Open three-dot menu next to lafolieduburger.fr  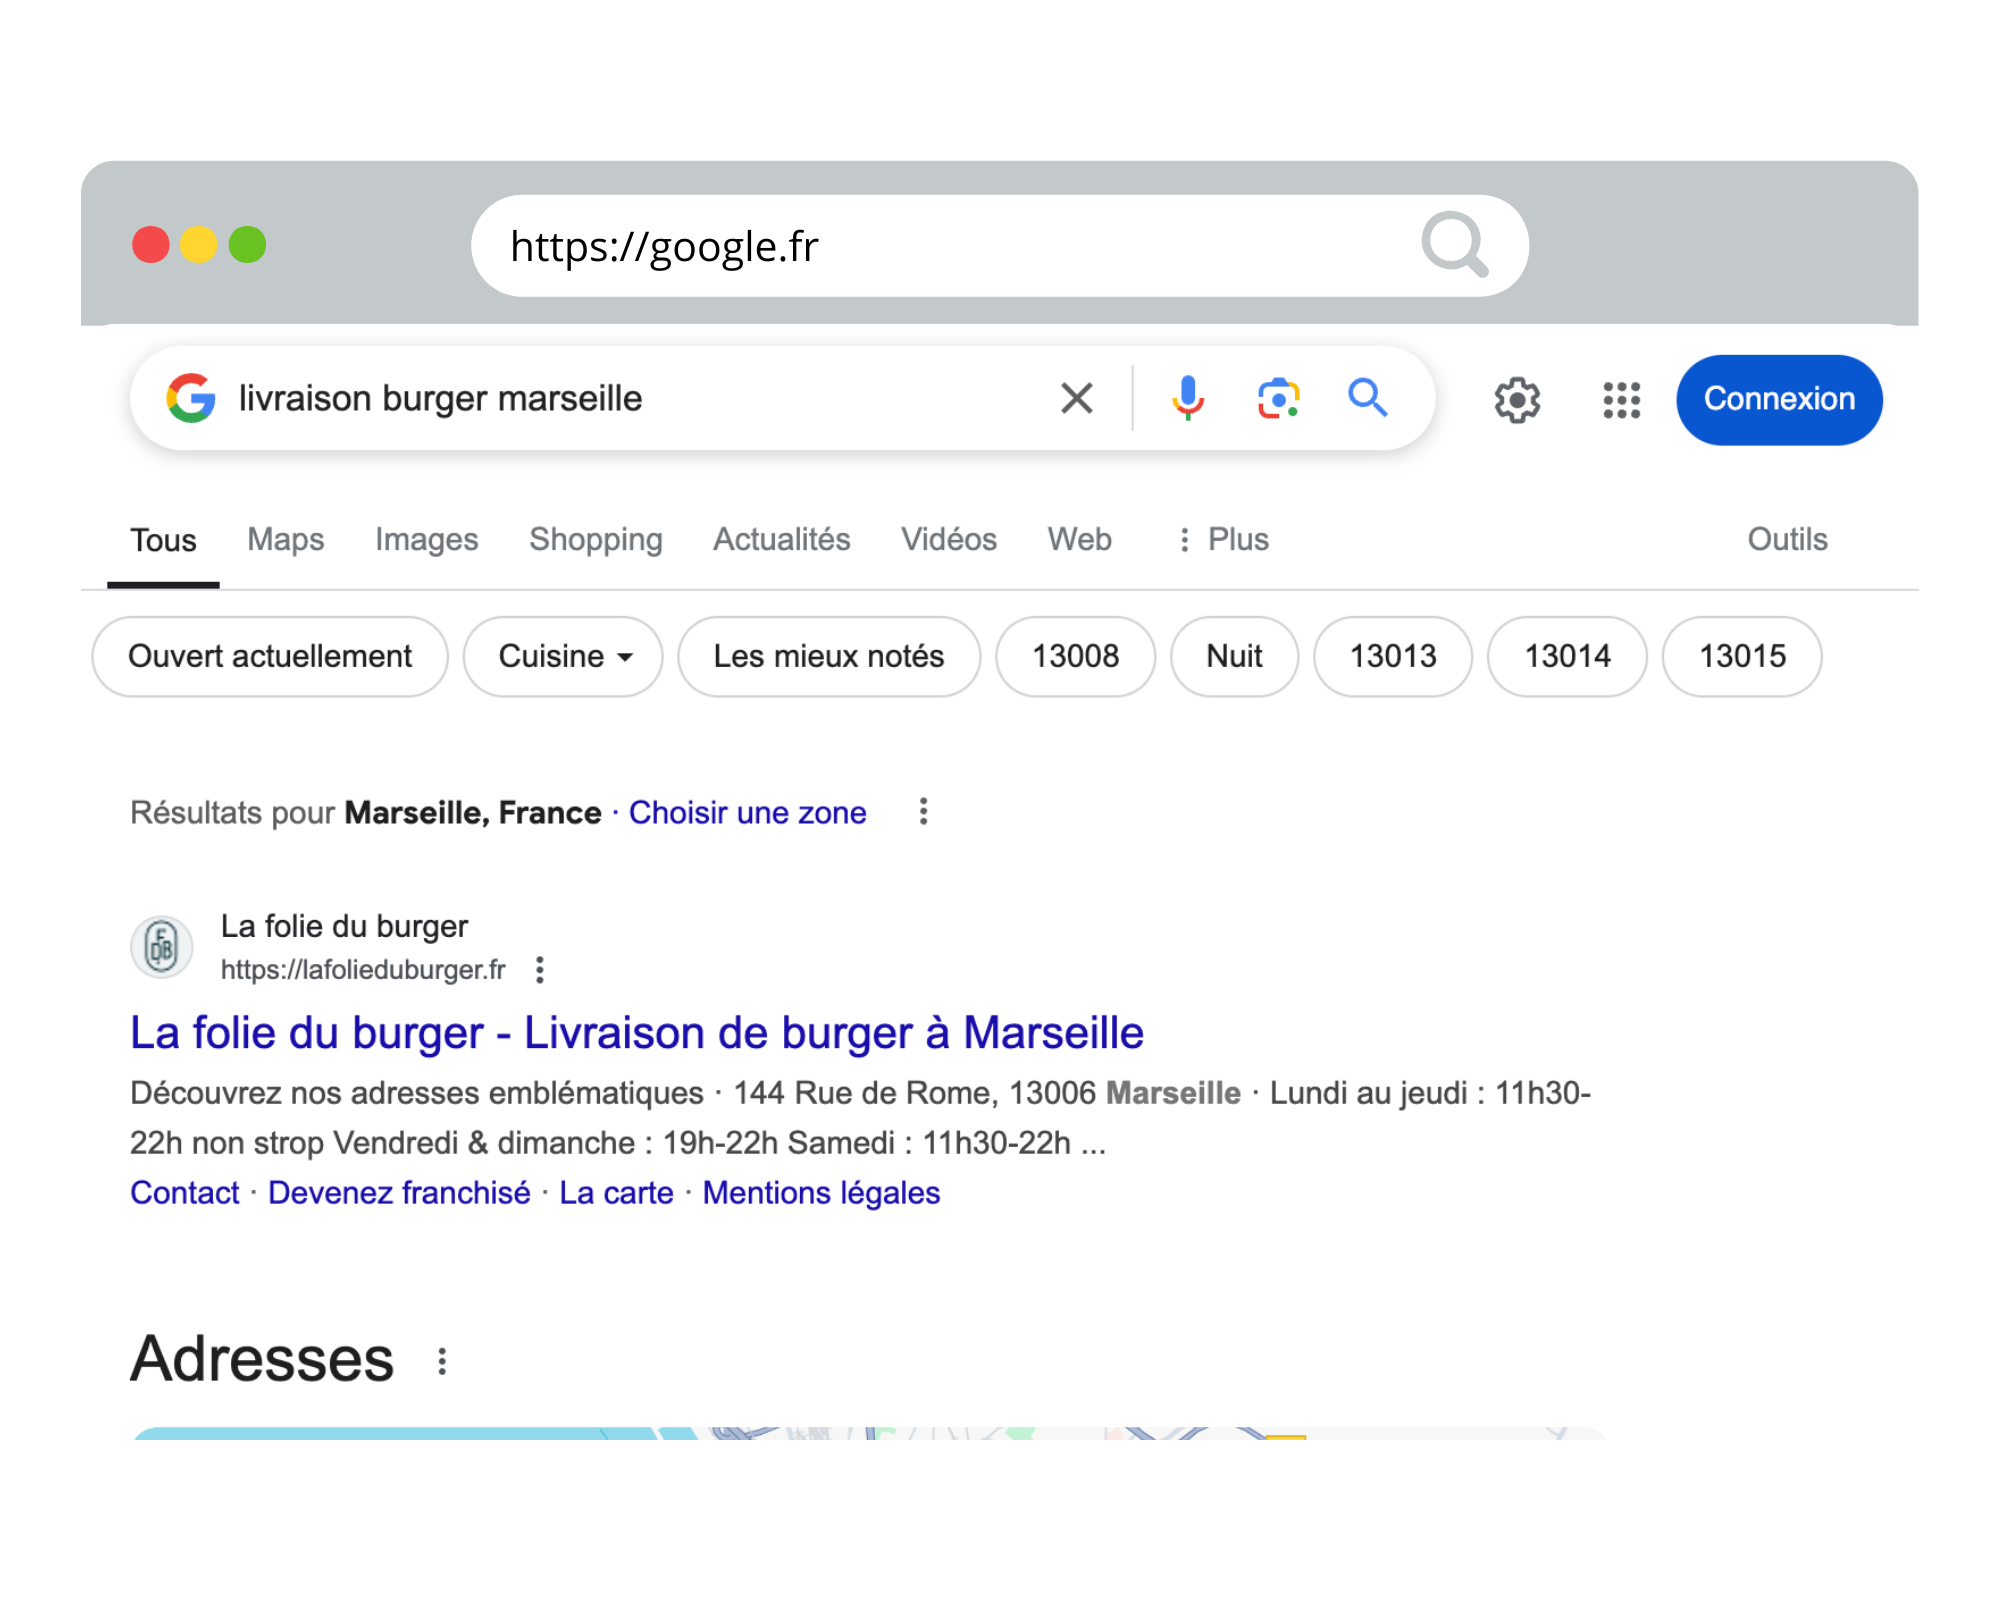[540, 970]
